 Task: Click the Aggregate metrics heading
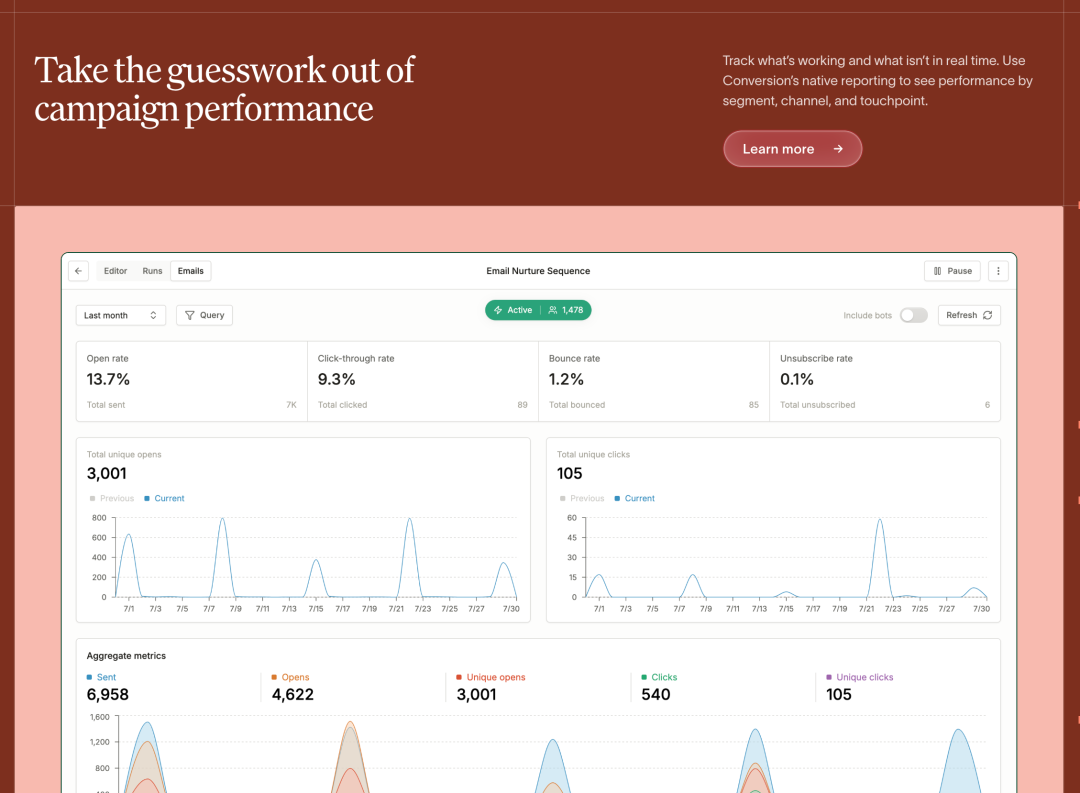[x=126, y=656]
